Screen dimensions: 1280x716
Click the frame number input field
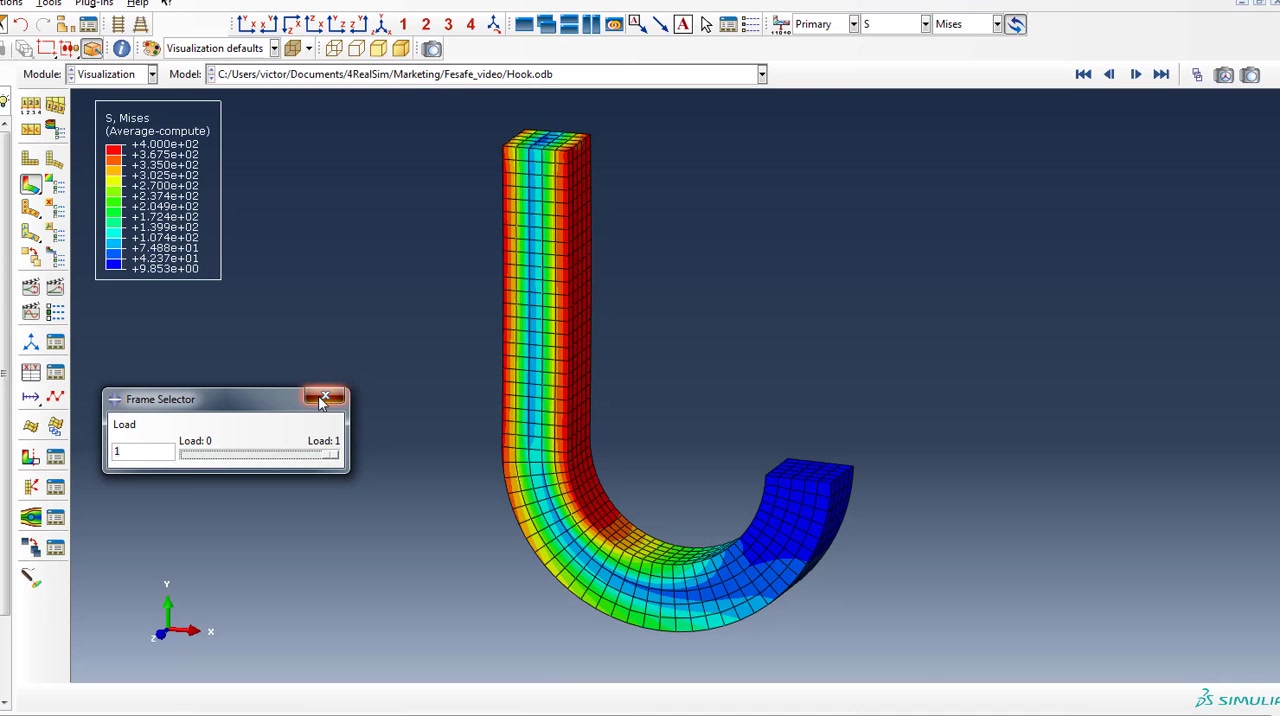pyautogui.click(x=142, y=453)
